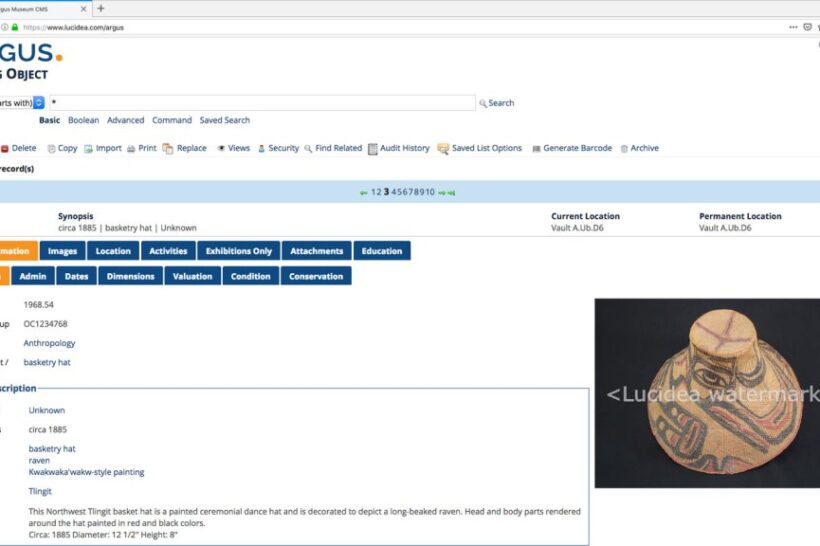Click the Search button
This screenshot has width=820, height=546.
(x=496, y=103)
